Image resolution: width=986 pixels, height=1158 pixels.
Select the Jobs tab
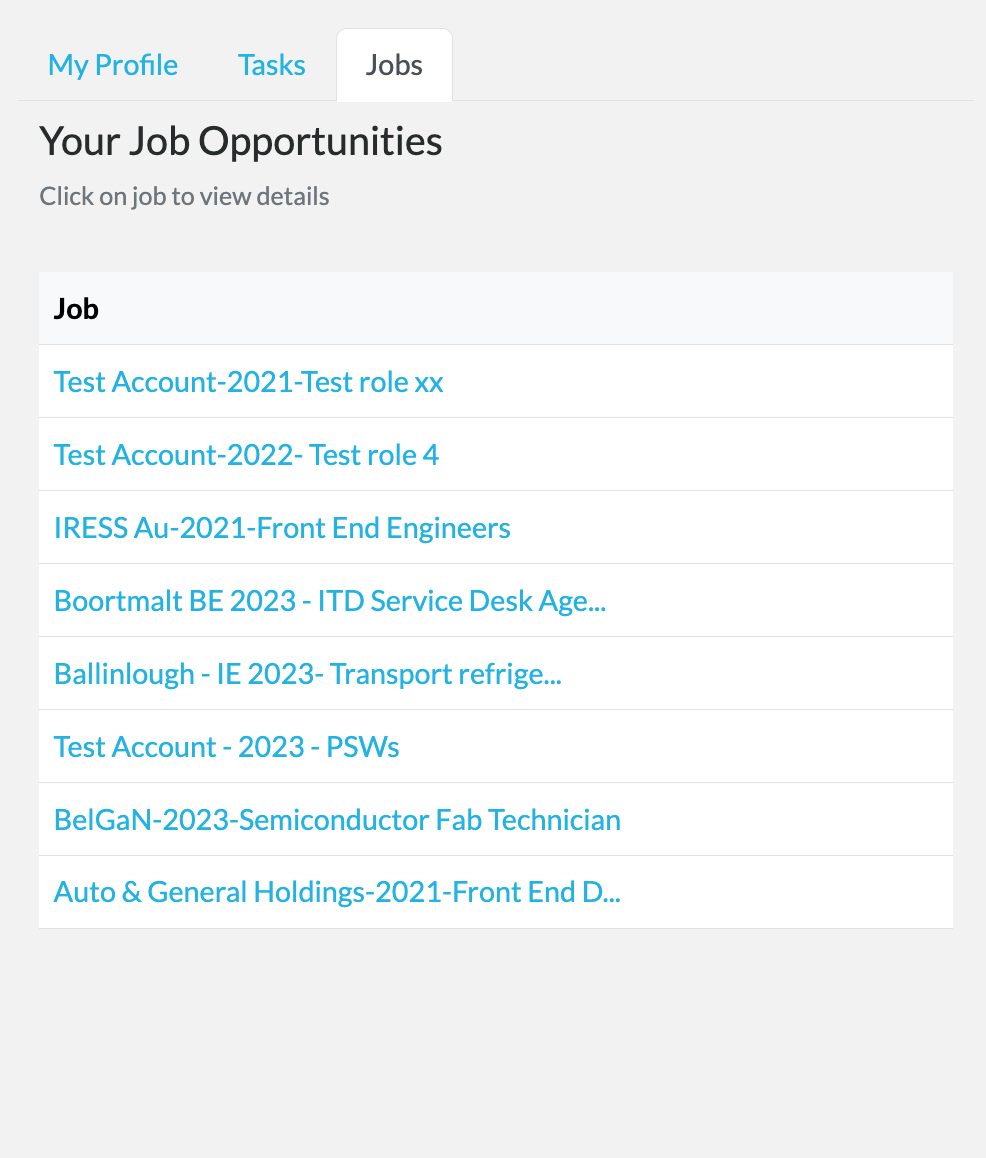tap(393, 64)
